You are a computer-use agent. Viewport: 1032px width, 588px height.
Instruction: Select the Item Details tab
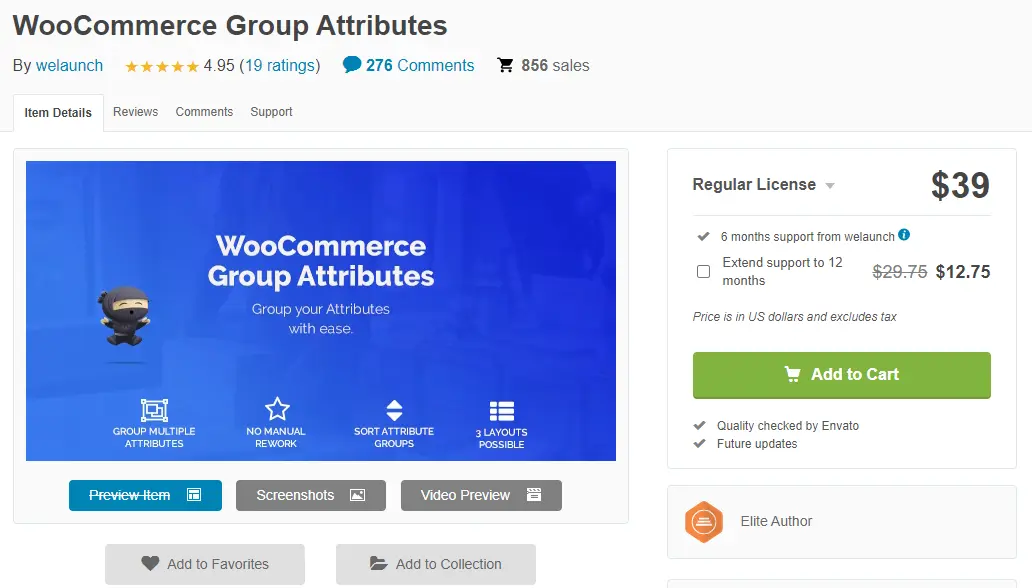pyautogui.click(x=58, y=113)
